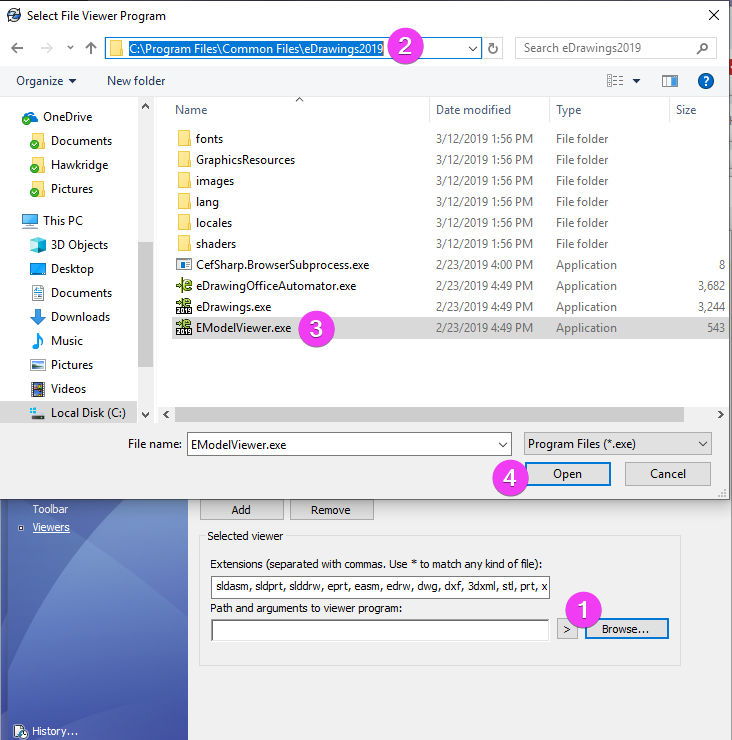
Task: Expand the view options dropdown arrow
Action: (636, 81)
